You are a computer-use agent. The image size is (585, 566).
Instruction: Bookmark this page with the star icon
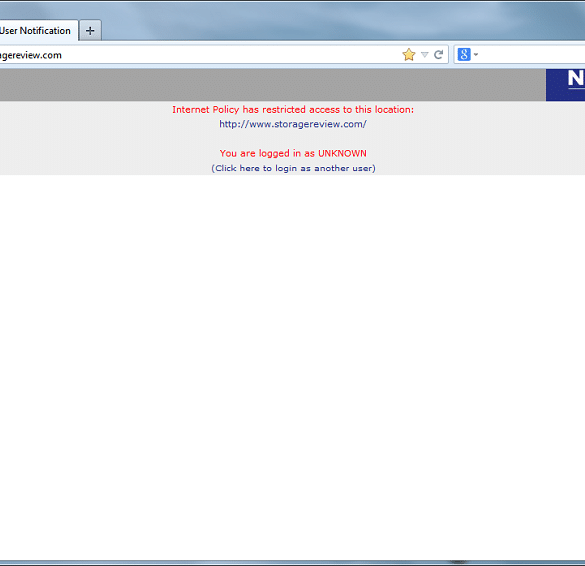pos(409,55)
